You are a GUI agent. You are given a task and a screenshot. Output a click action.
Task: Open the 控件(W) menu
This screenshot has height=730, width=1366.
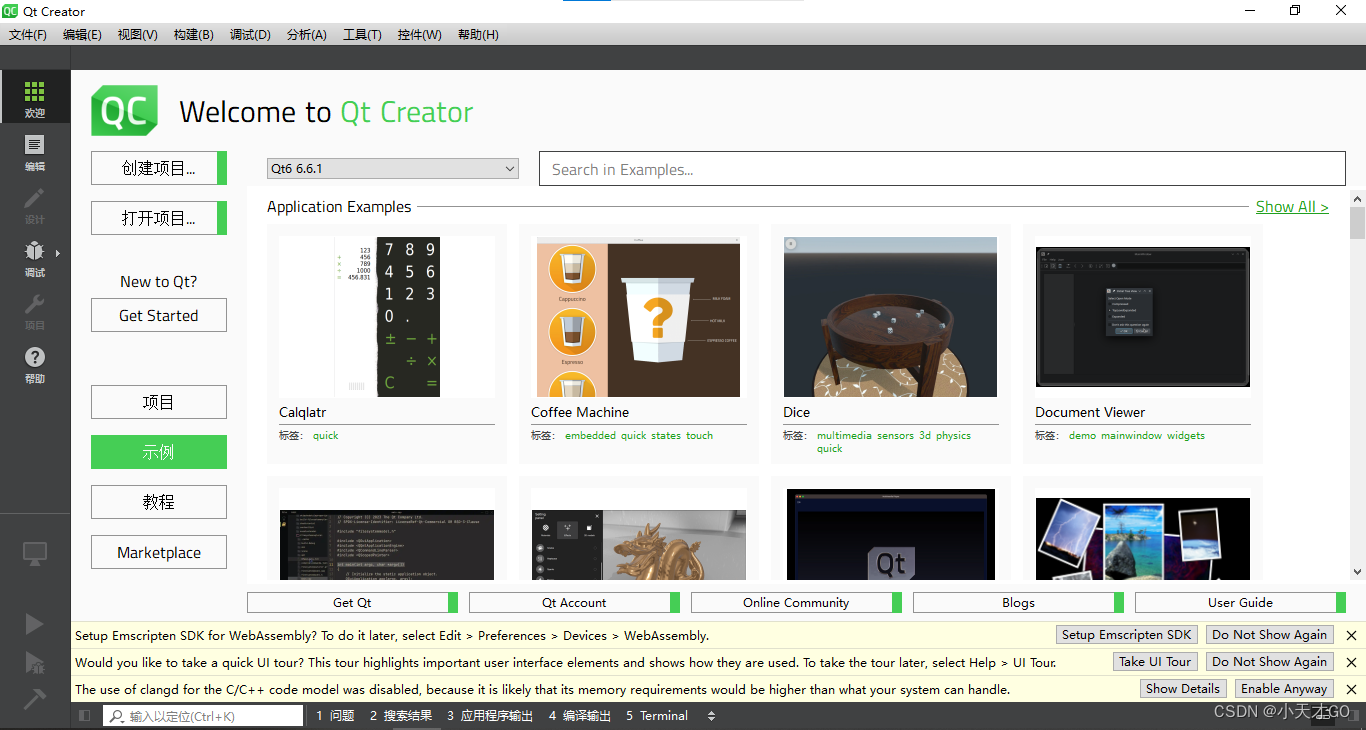[x=420, y=35]
